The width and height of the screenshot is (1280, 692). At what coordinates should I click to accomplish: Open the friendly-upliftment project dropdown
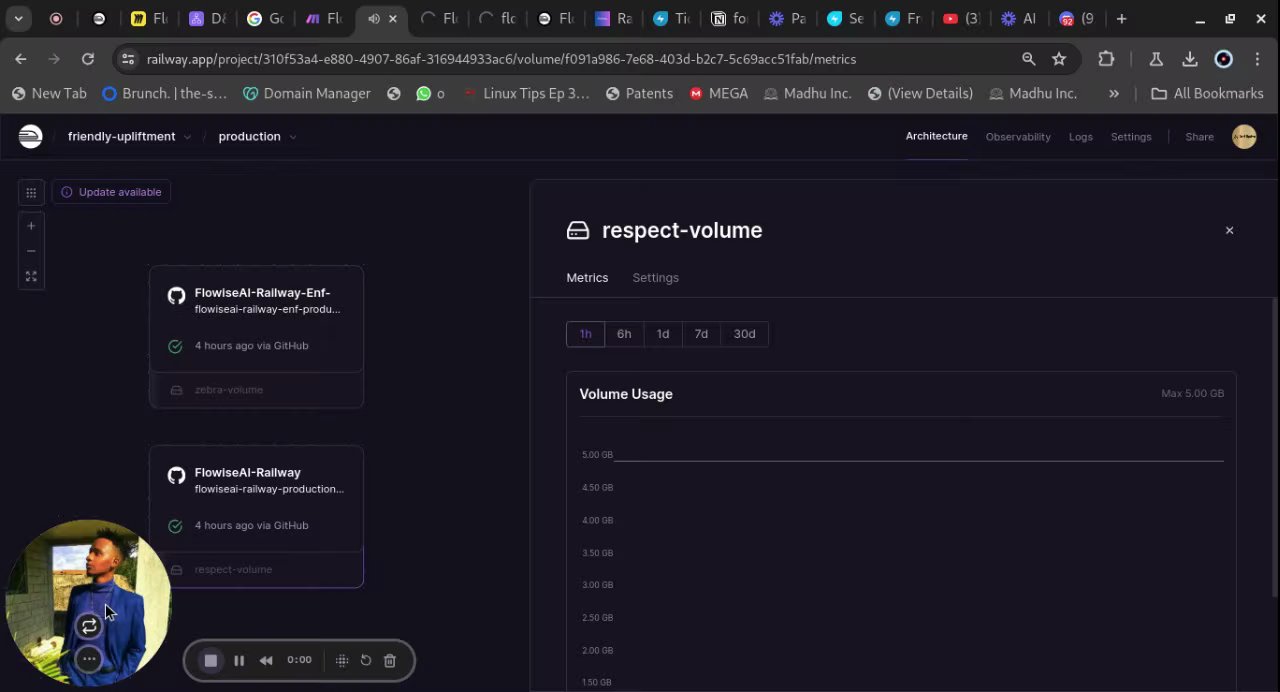coord(129,136)
